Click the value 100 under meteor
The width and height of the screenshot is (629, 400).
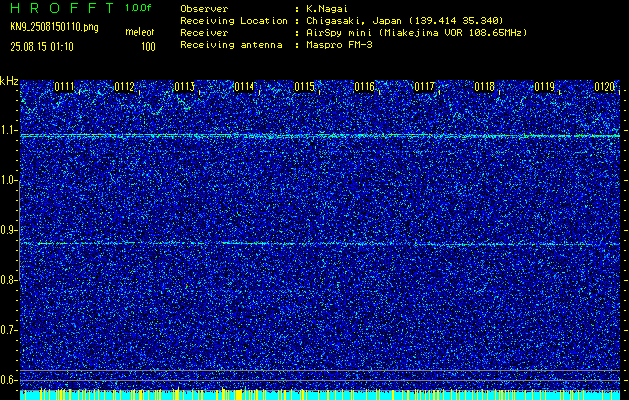click(x=148, y=47)
